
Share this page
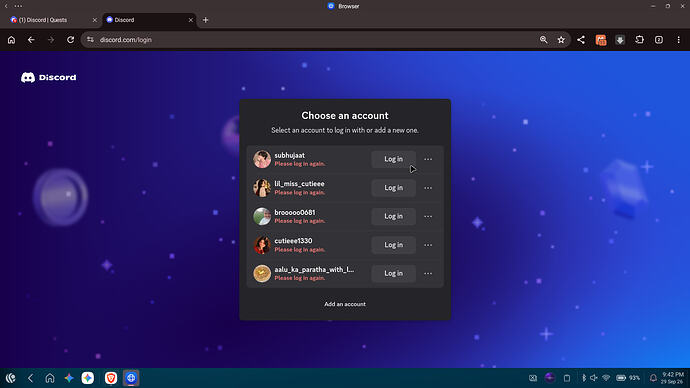581,40
